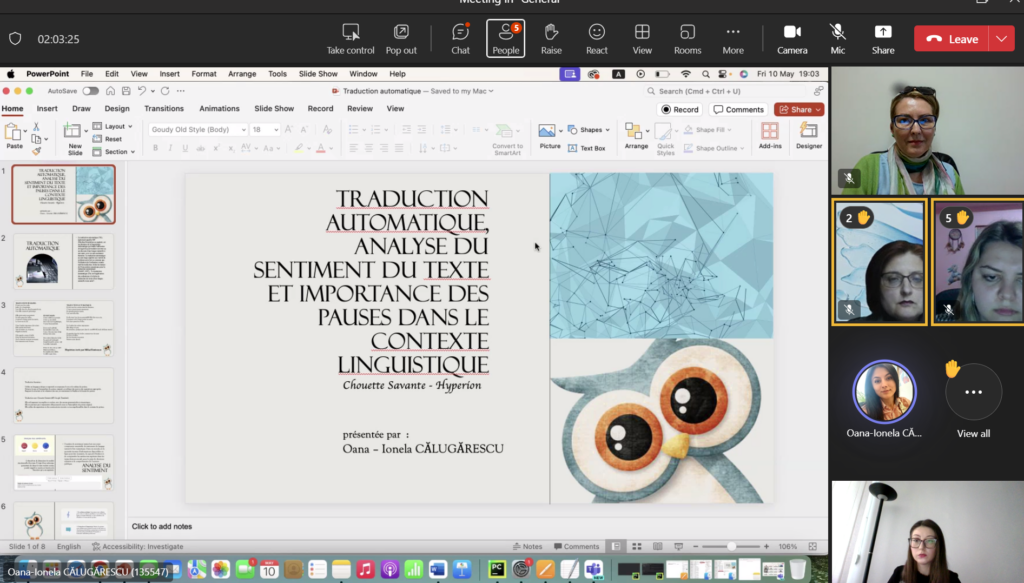
Task: Toggle the AutoSave switch in PowerPoint
Action: click(x=90, y=91)
